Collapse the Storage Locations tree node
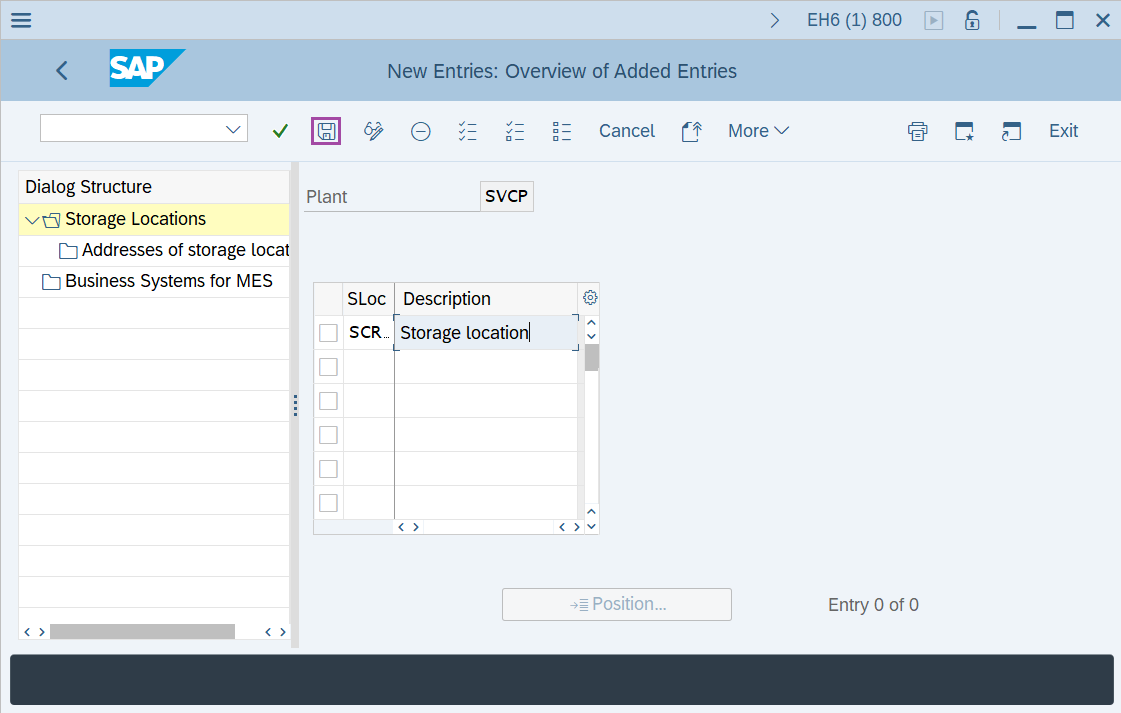This screenshot has height=713, width=1121. (x=33, y=220)
